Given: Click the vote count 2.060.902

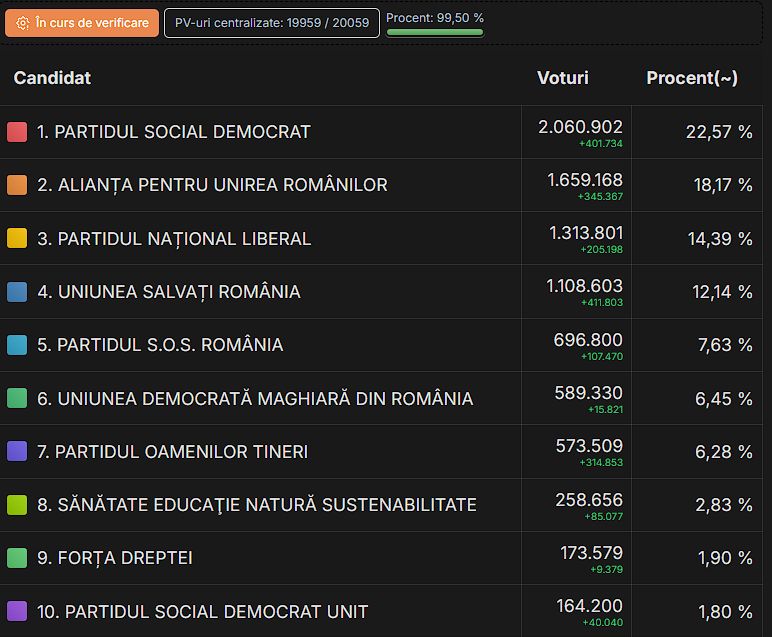Looking at the screenshot, I should [580, 127].
